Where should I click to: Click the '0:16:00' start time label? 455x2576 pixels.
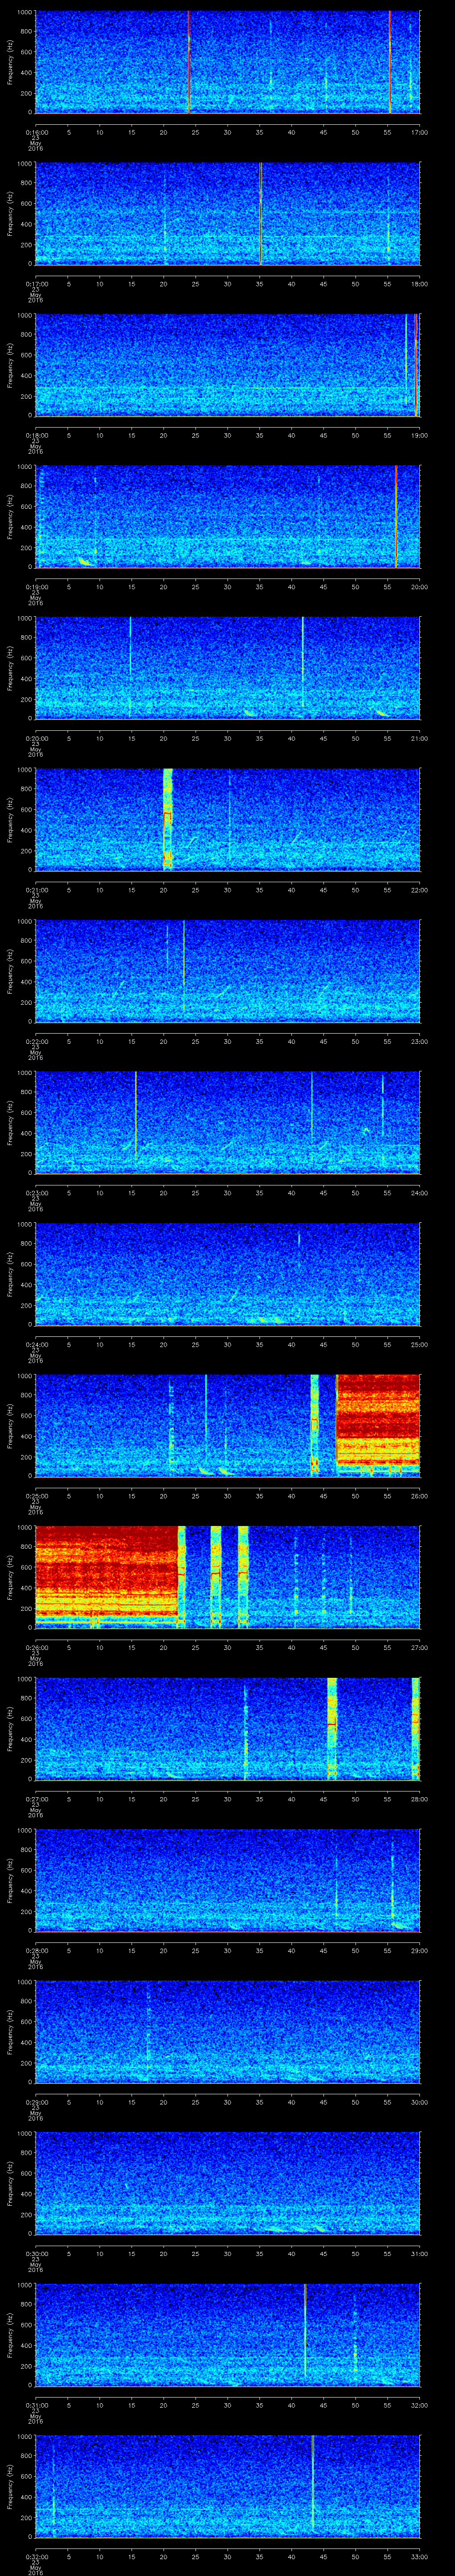pyautogui.click(x=36, y=132)
